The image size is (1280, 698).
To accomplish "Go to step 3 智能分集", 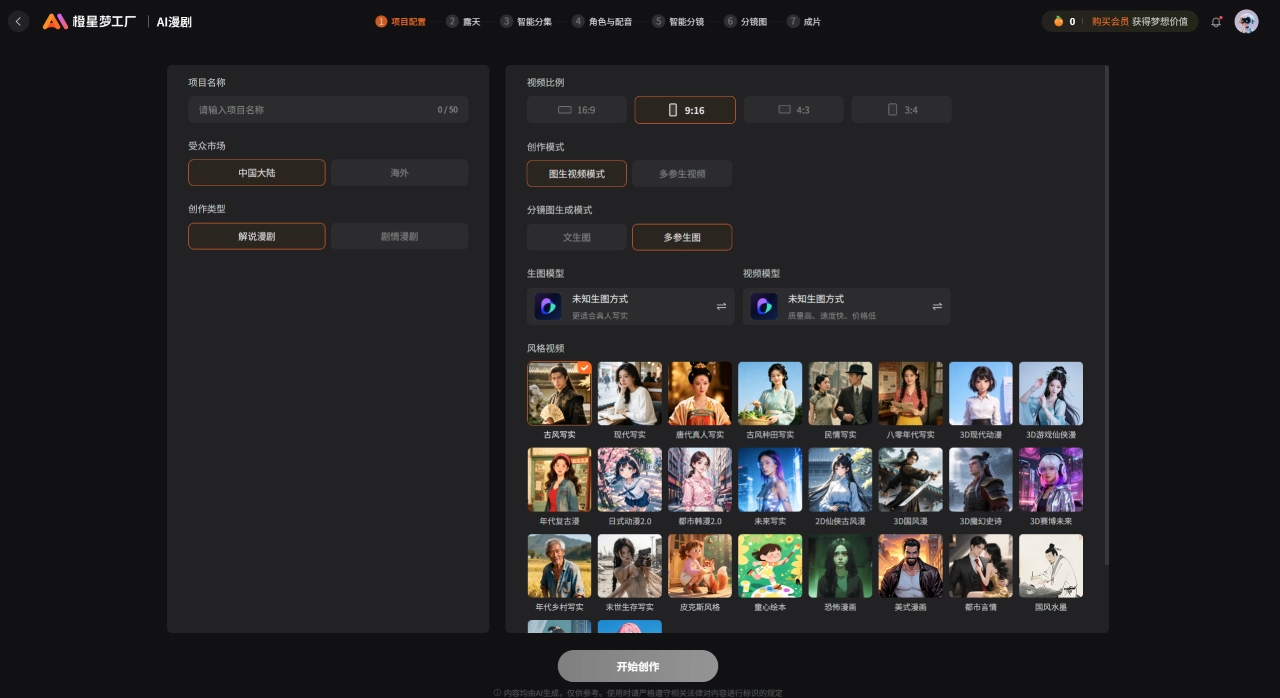I will [x=526, y=21].
